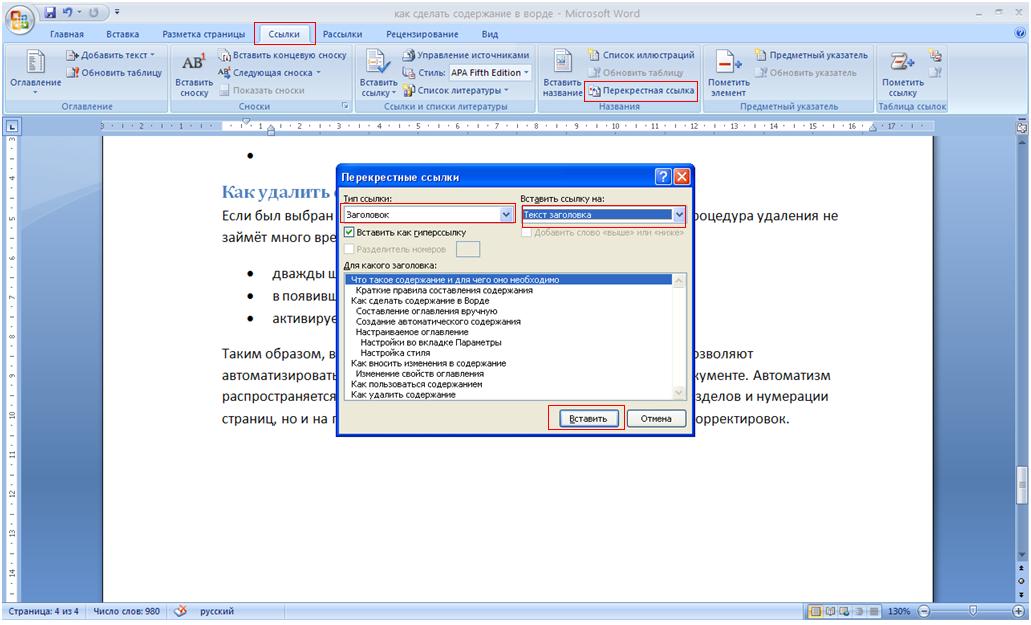Uncheck the Вставить как гиперссылку checkbox
This screenshot has height=625, width=1031.
coord(349,232)
